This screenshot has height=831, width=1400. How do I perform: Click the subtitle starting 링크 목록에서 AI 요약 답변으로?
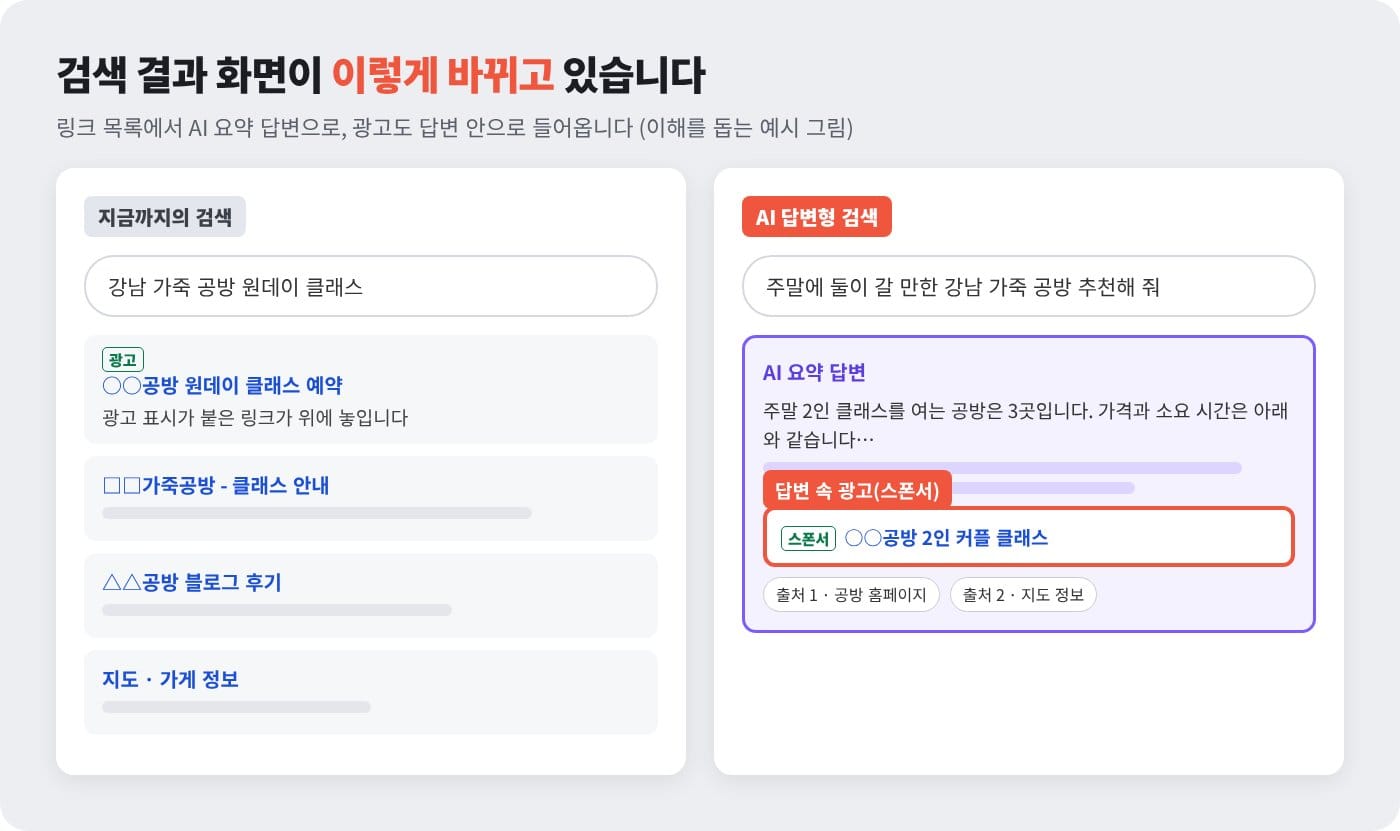[x=455, y=129]
